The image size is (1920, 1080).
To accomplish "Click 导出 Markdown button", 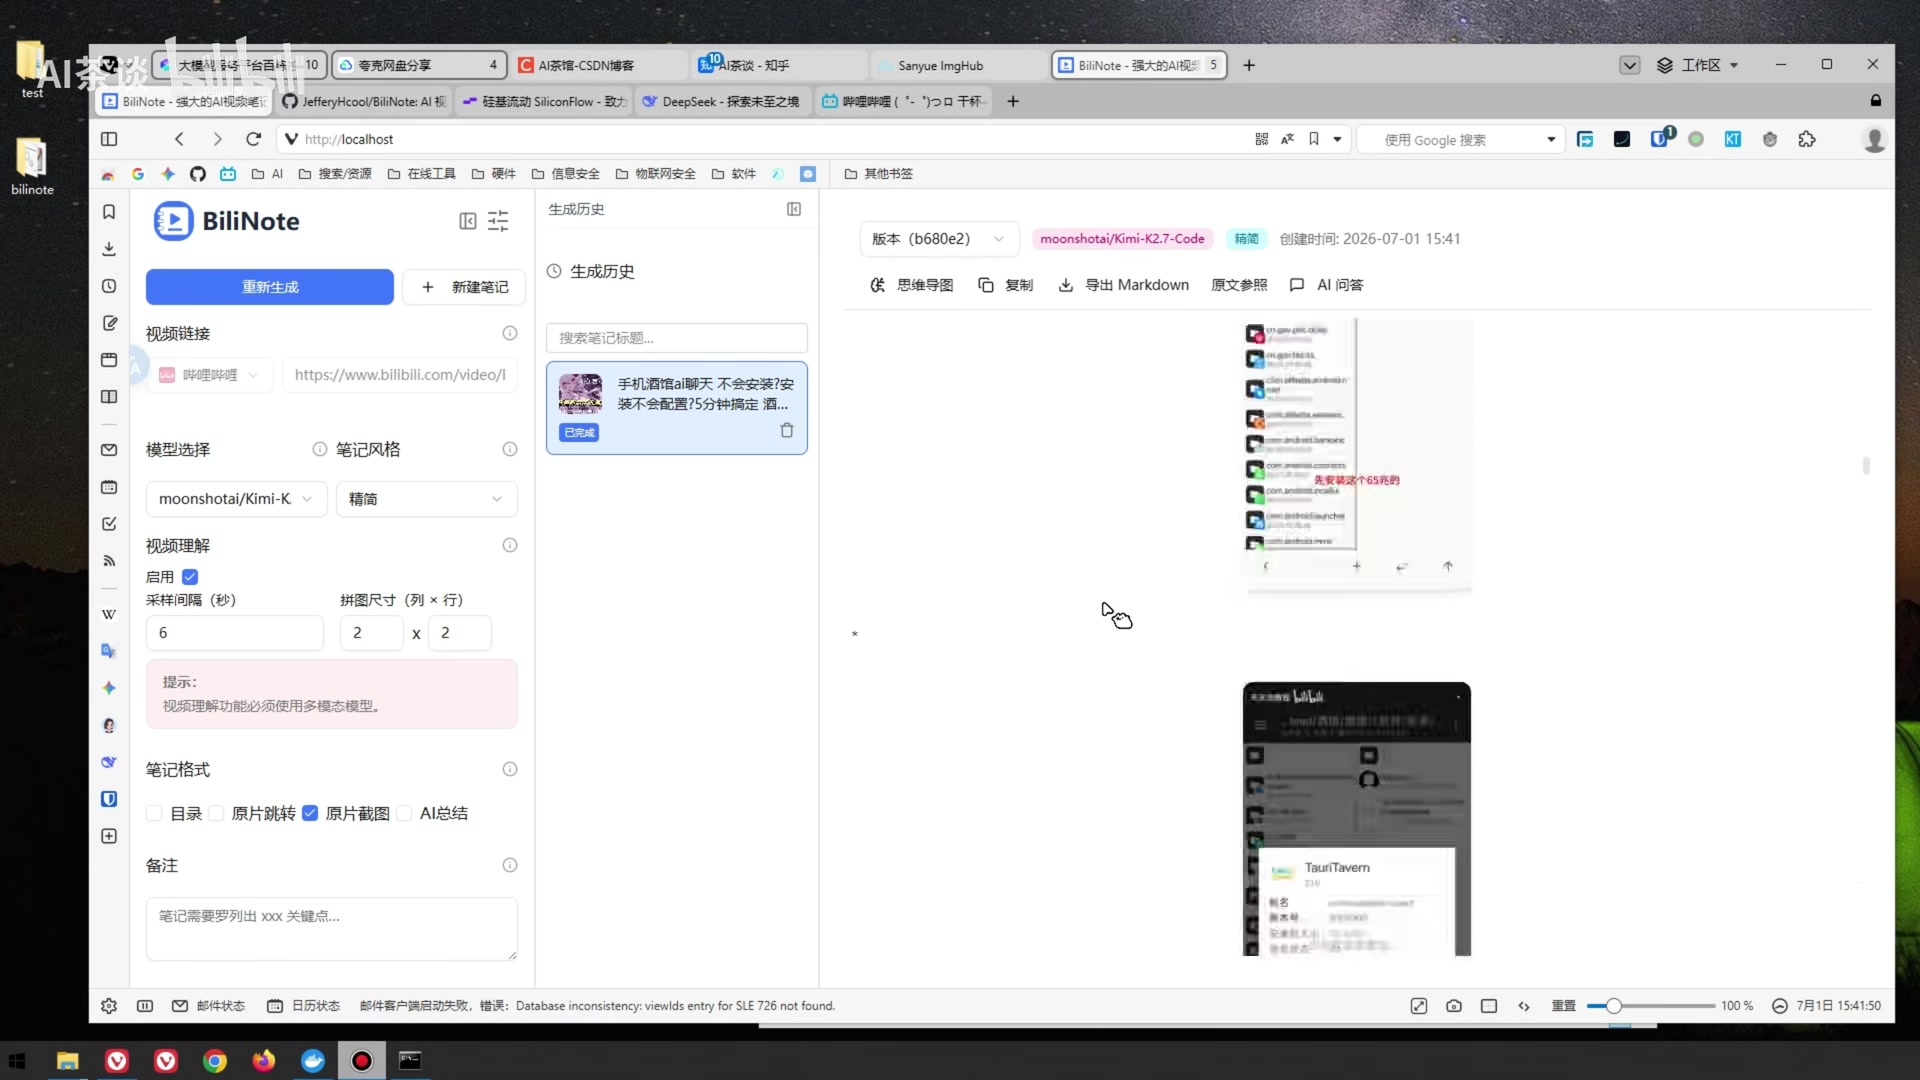I will (1123, 285).
